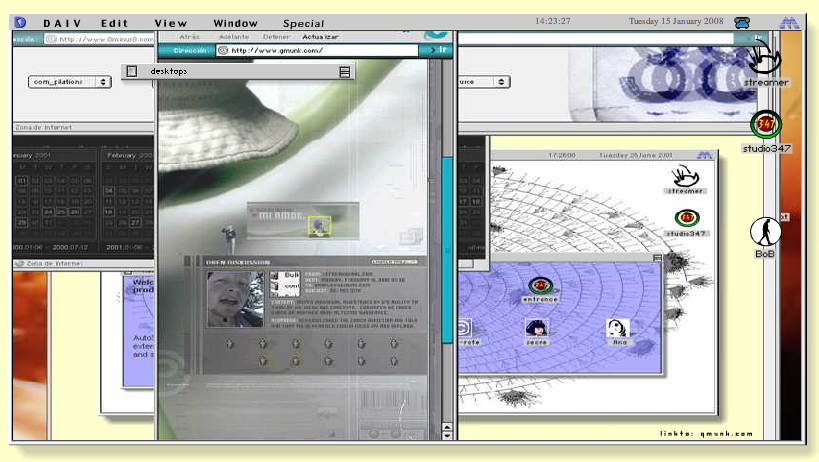Click the telephone icon in menu bar
Image resolution: width=819 pixels, height=462 pixels.
pyautogui.click(x=742, y=23)
